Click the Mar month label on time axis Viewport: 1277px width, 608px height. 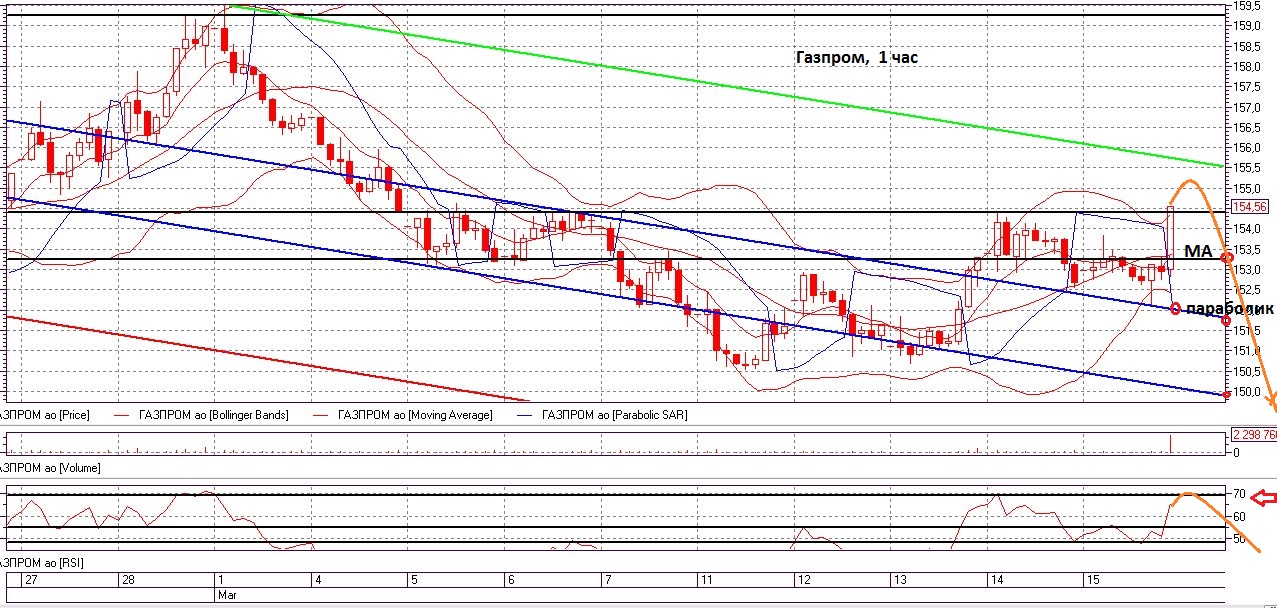(227, 593)
